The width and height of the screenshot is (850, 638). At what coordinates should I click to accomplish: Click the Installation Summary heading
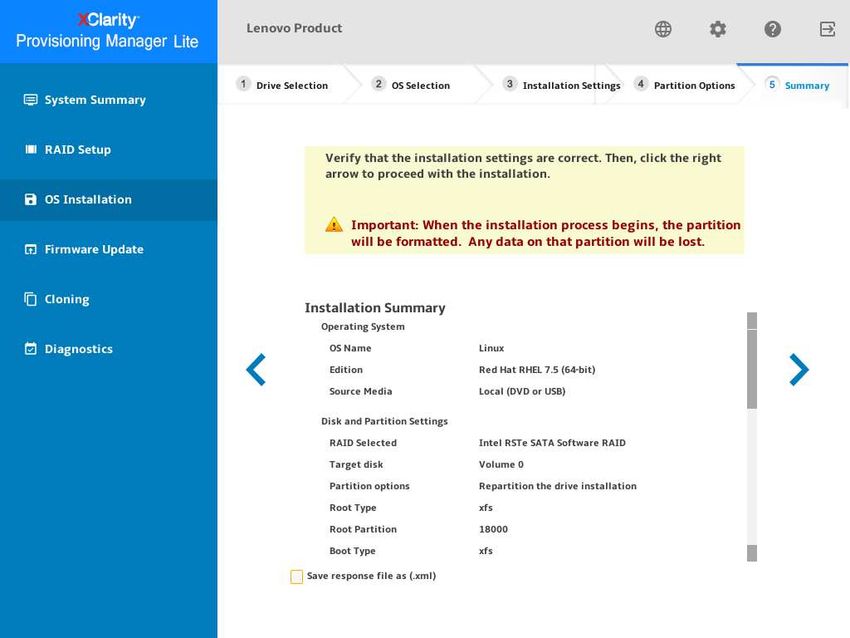tap(375, 308)
